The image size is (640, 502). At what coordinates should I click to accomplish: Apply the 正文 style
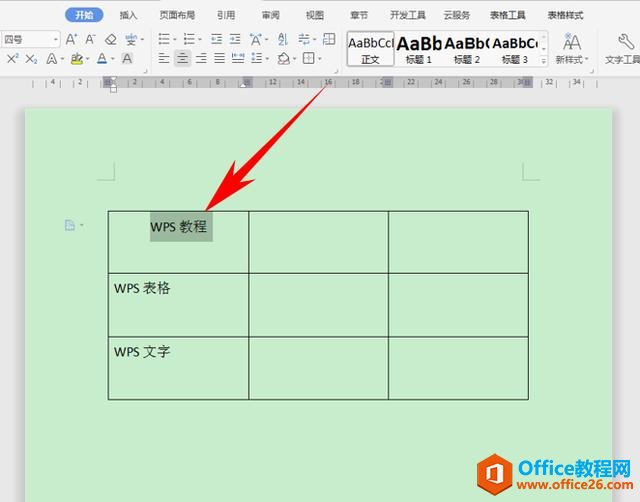click(x=371, y=49)
